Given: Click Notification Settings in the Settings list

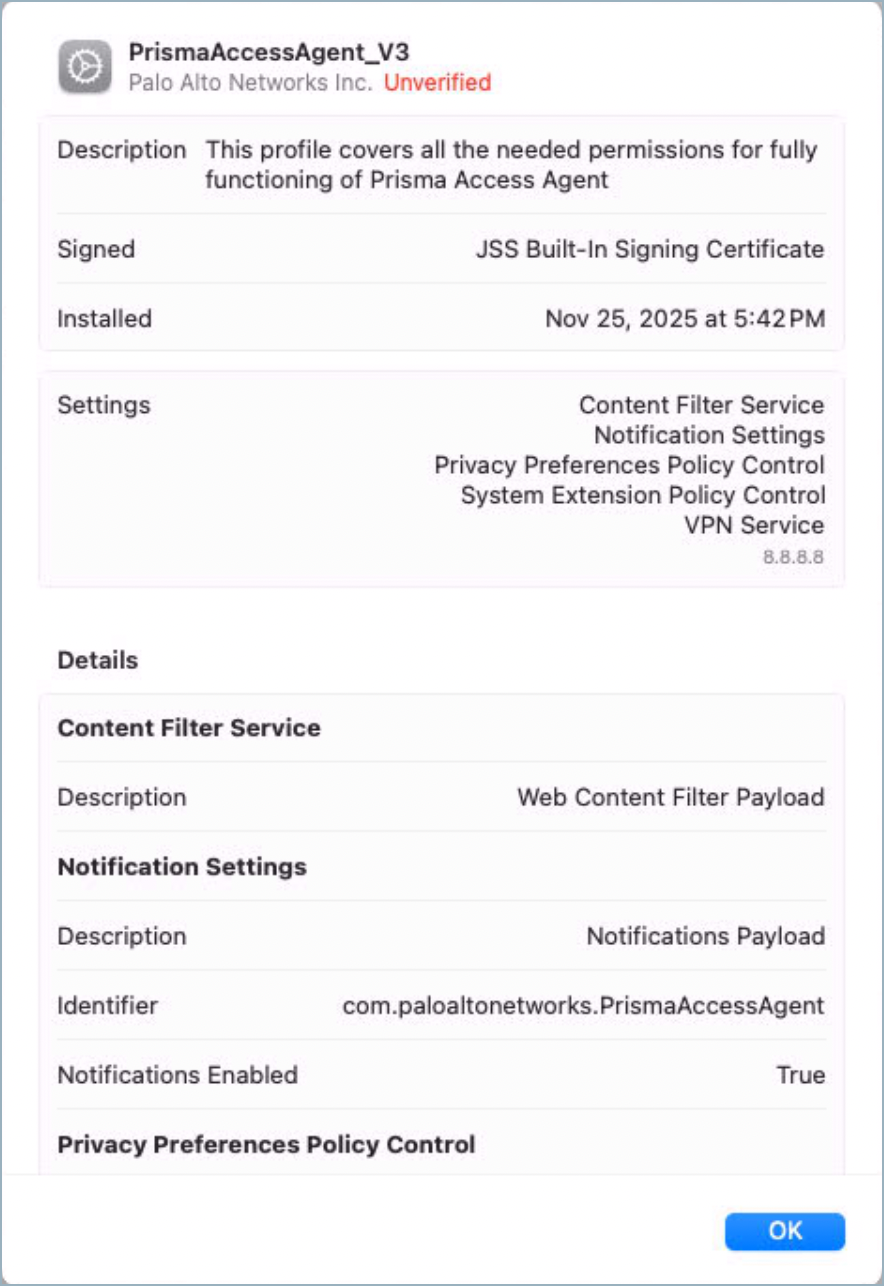Looking at the screenshot, I should click(x=709, y=435).
